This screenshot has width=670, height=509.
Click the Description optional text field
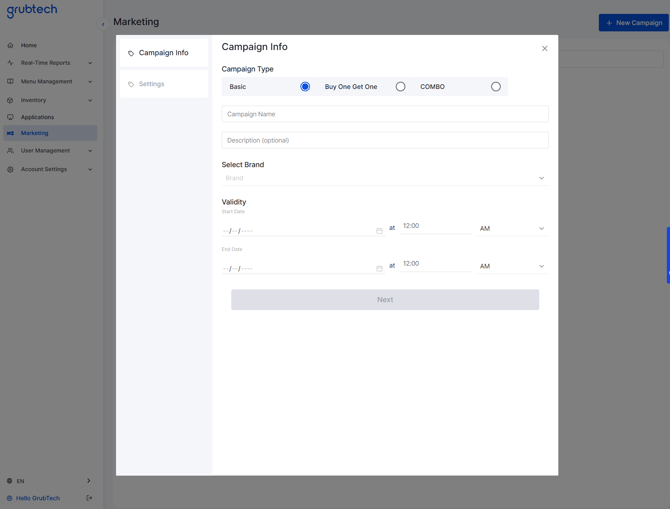tap(384, 140)
